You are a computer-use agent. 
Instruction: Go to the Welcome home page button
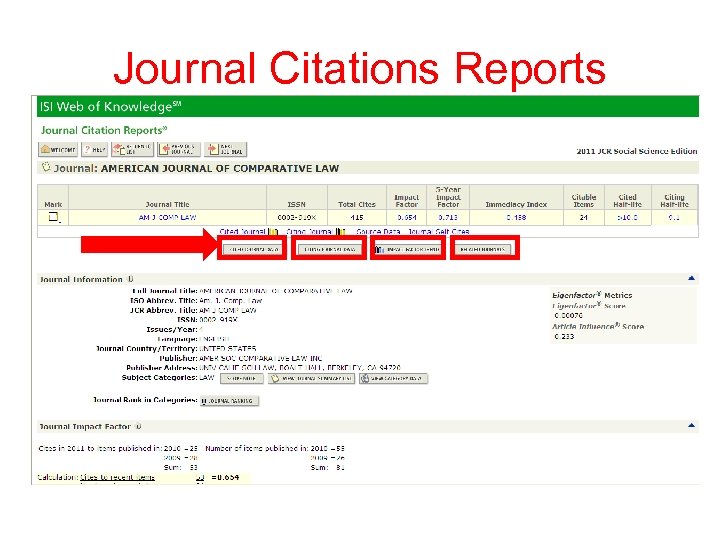coord(58,149)
